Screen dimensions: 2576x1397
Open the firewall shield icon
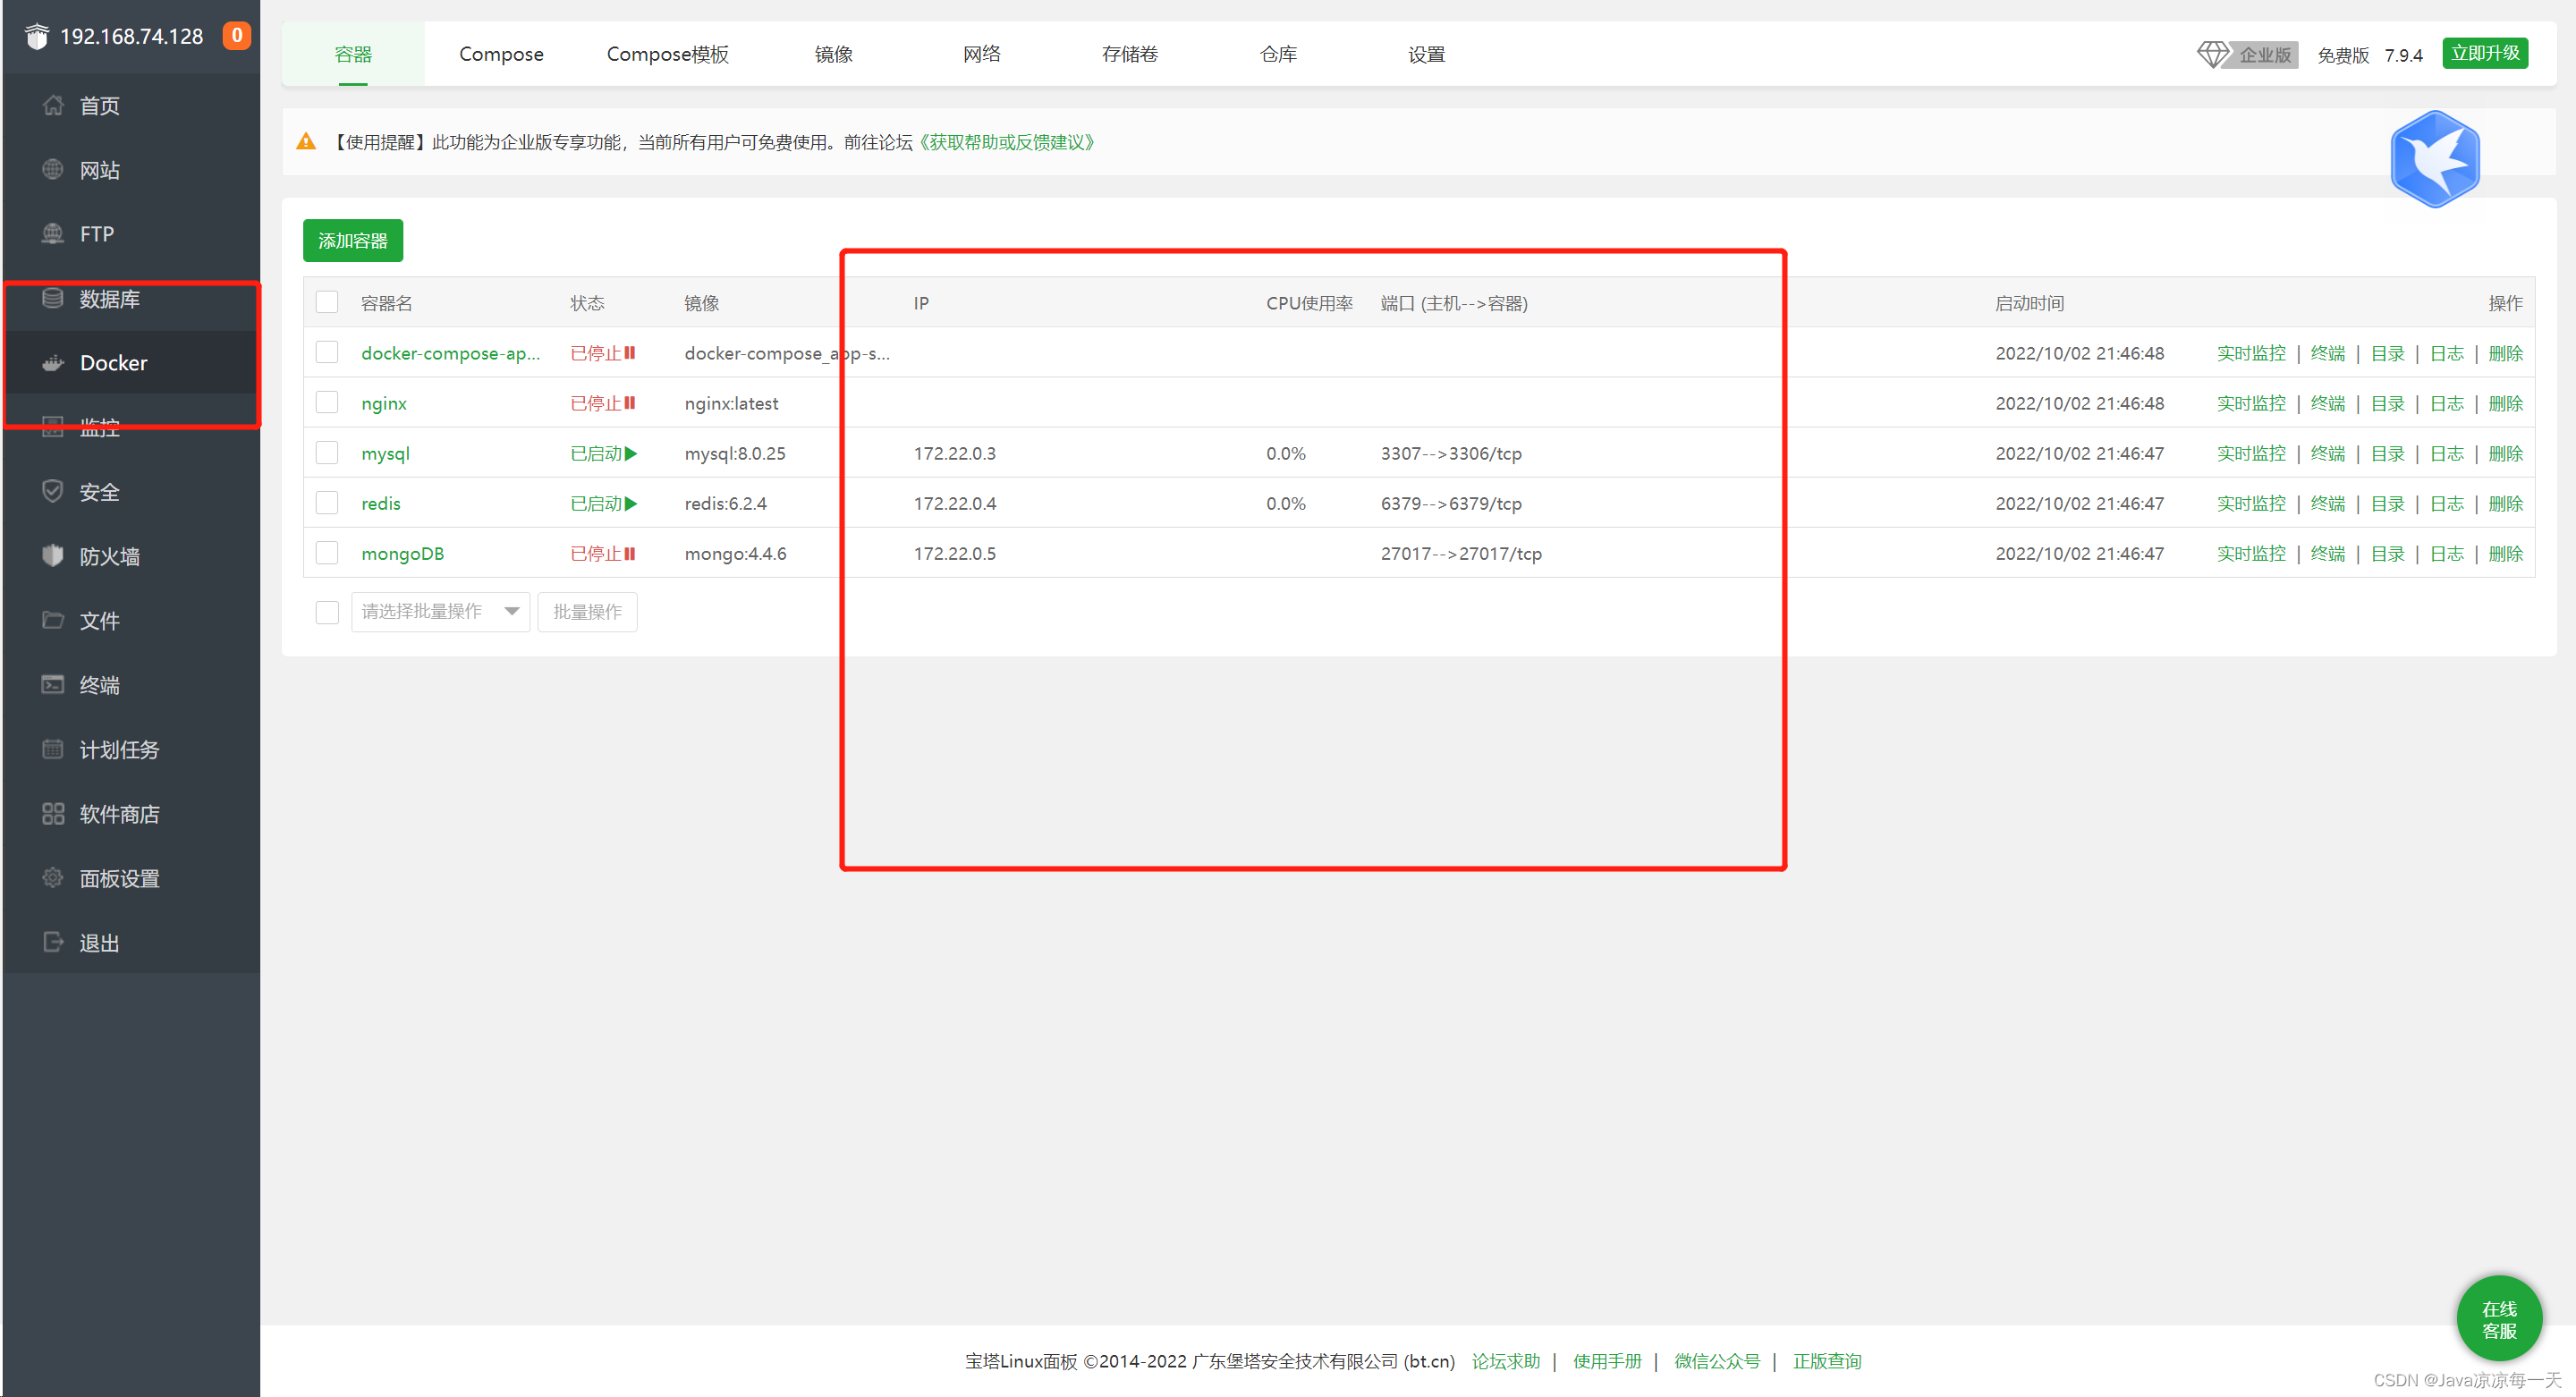pos(53,556)
